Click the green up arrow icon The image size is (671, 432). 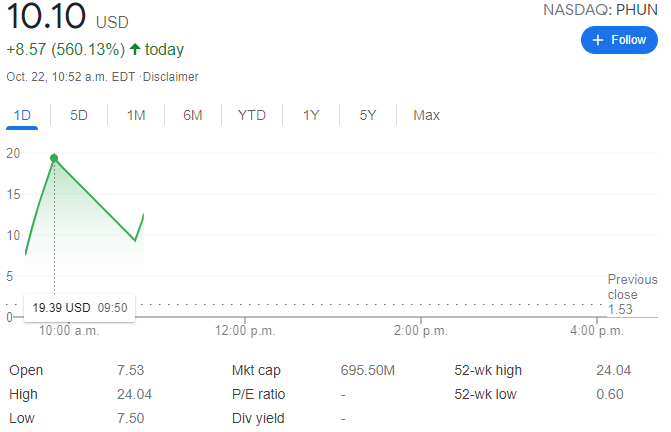(x=135, y=49)
